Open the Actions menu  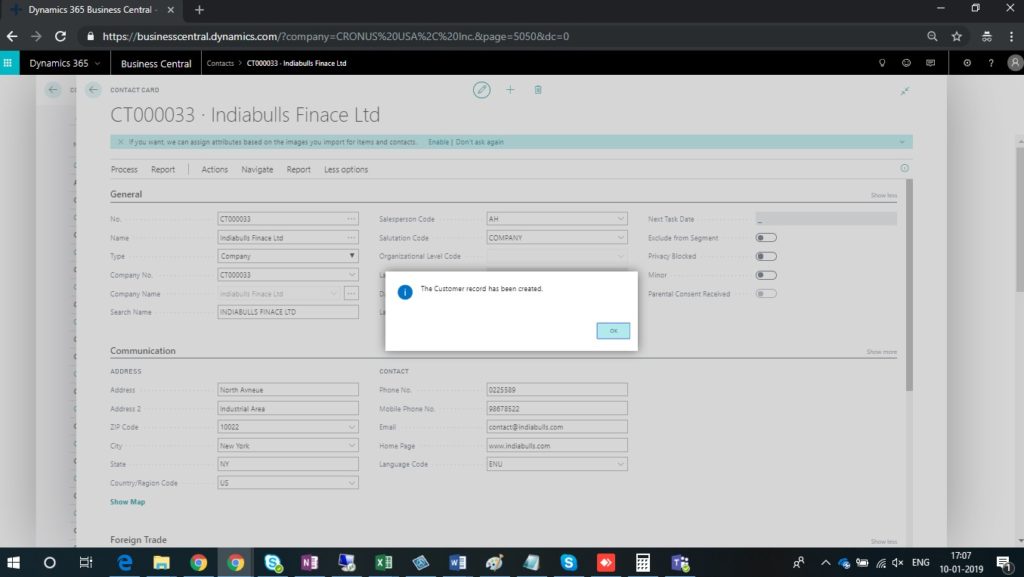pyautogui.click(x=215, y=170)
